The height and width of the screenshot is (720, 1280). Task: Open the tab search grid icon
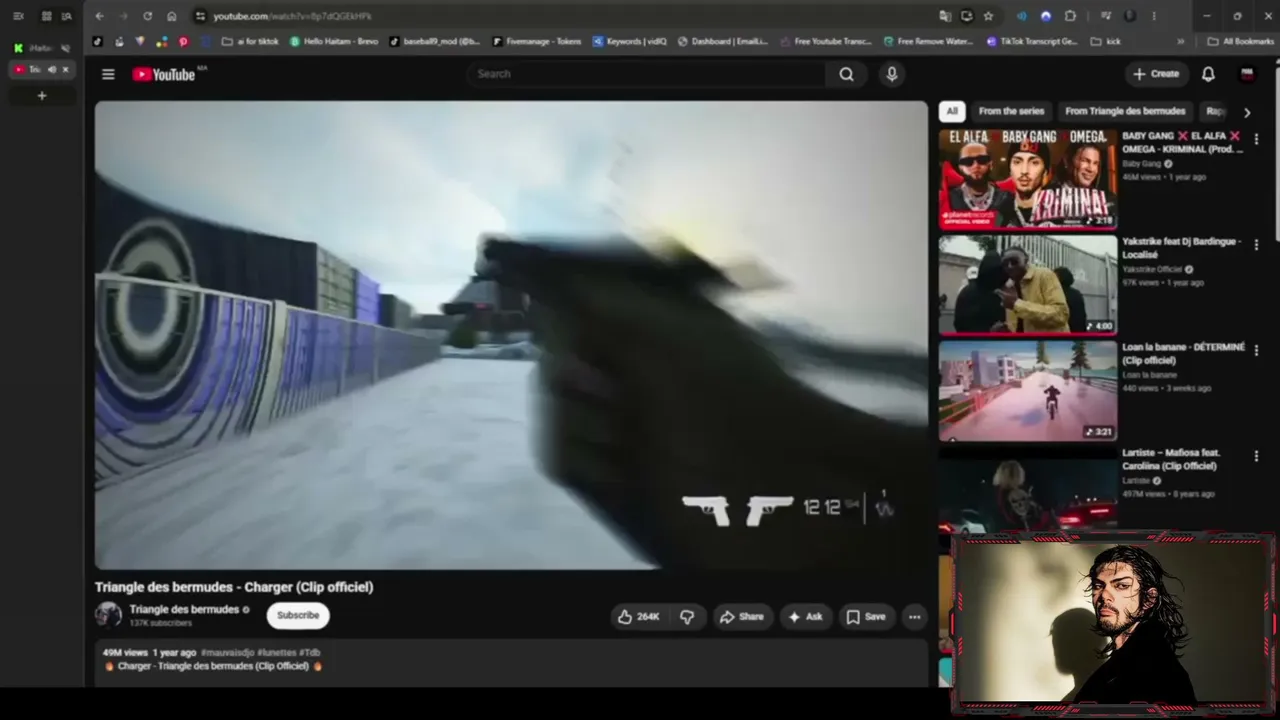coord(46,16)
